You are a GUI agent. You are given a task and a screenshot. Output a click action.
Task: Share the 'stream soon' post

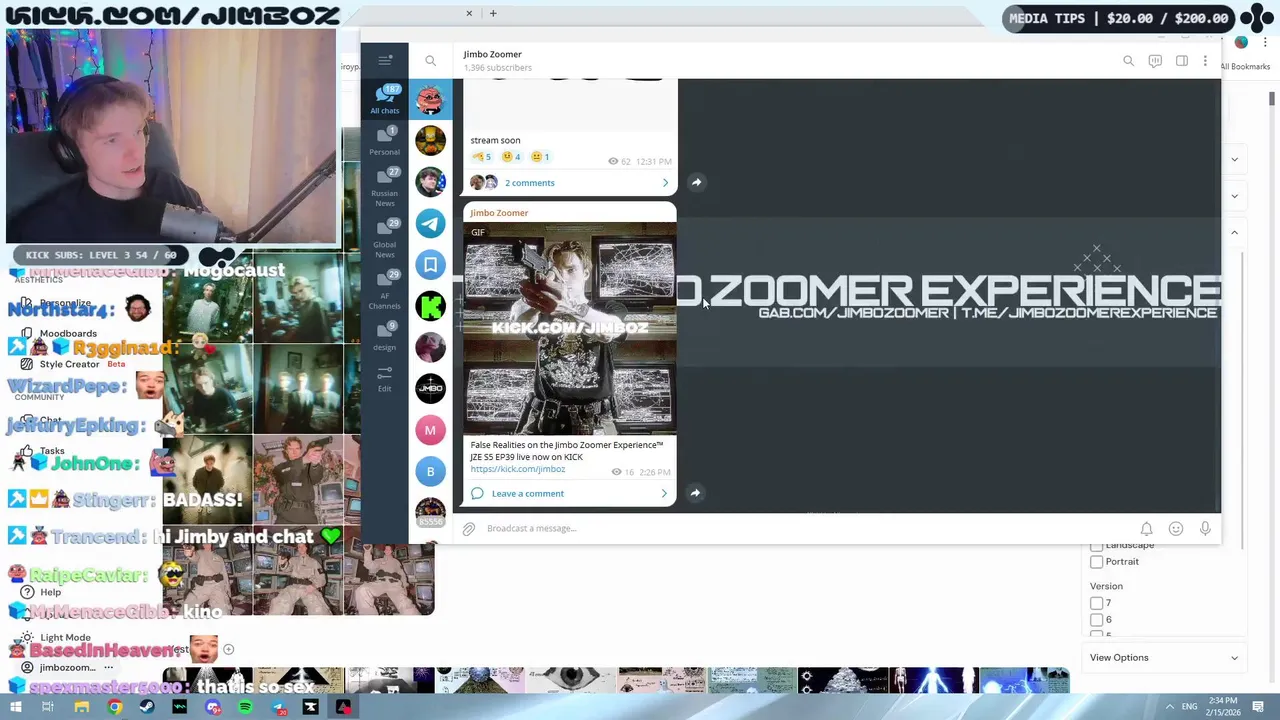coord(696,182)
